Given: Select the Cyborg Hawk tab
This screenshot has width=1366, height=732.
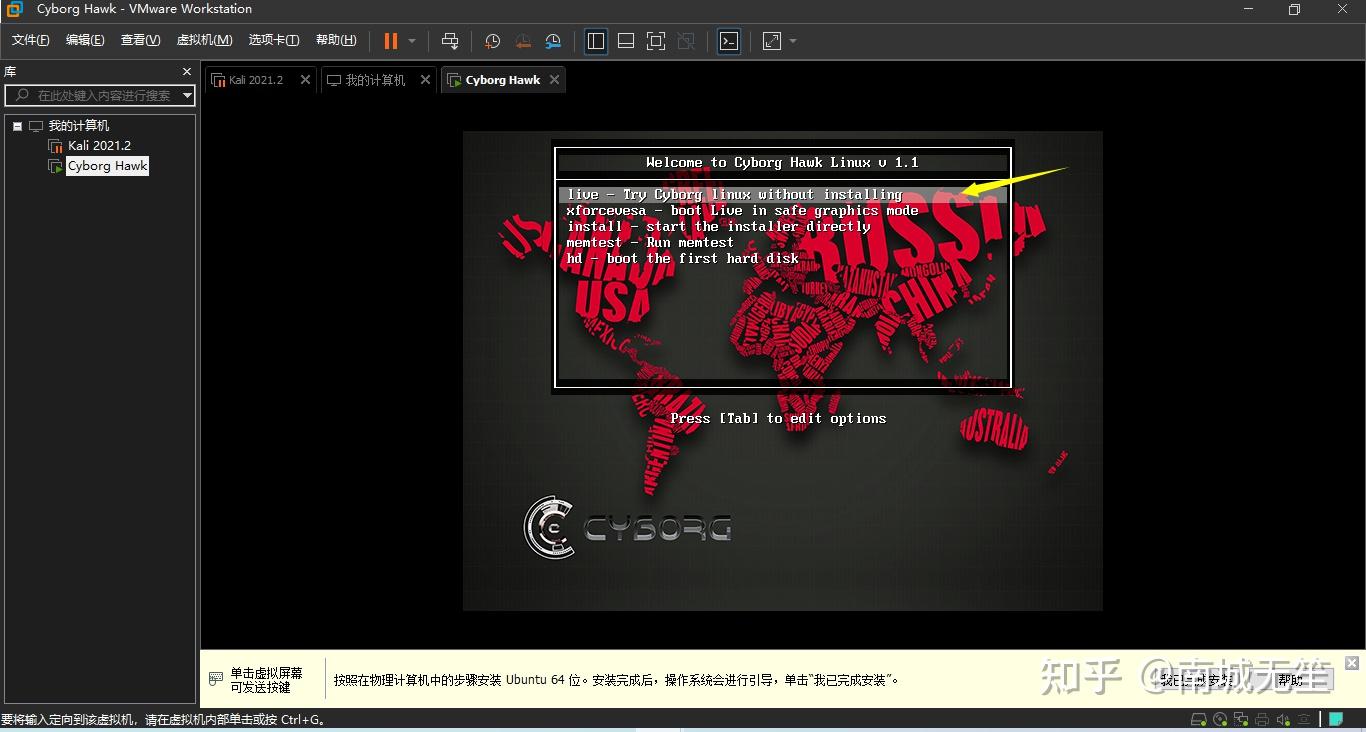Looking at the screenshot, I should point(503,80).
